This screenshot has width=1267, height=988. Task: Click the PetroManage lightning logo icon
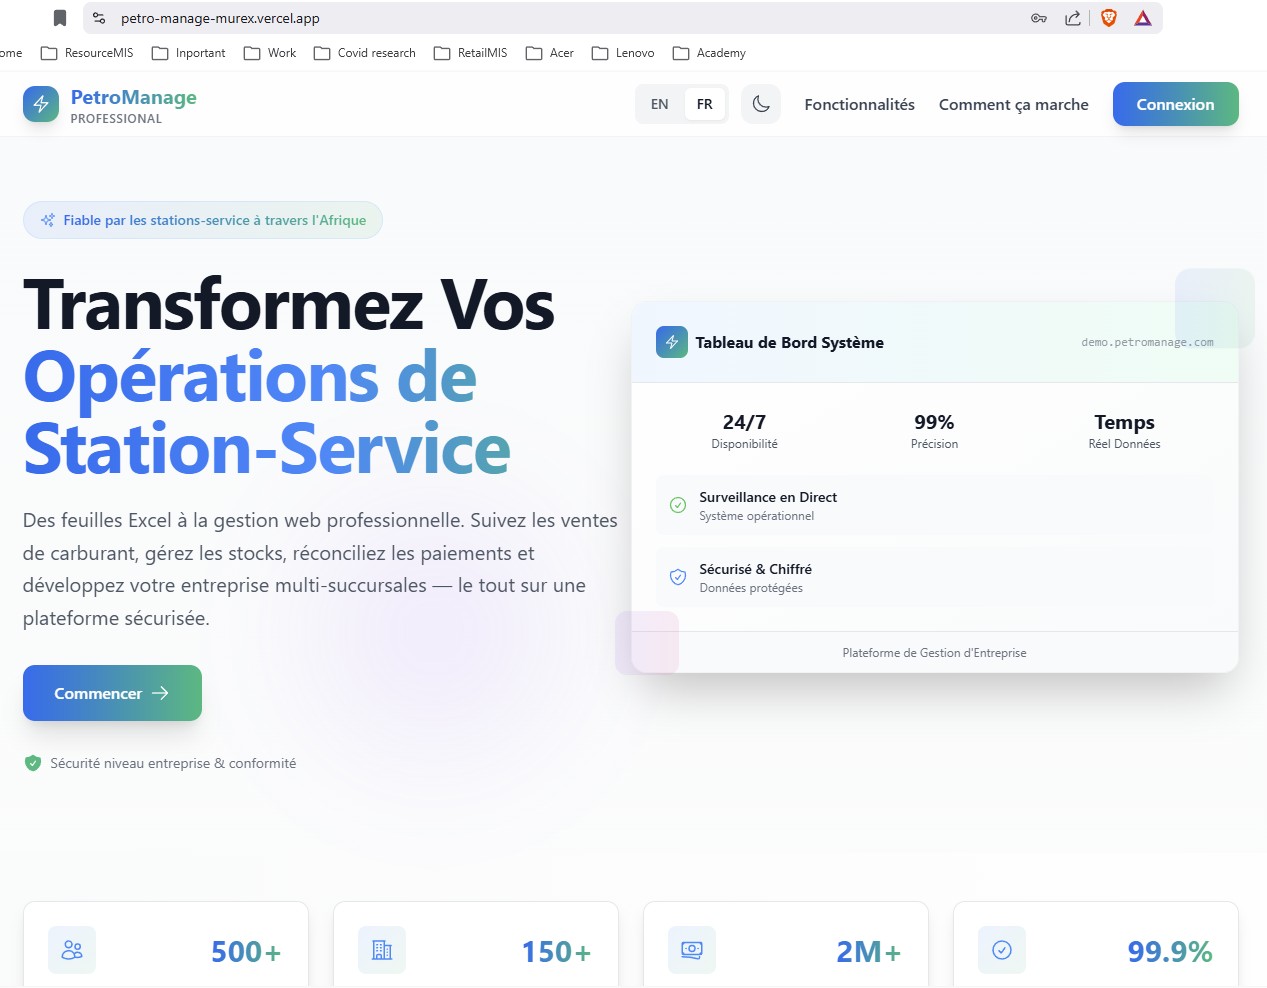[x=41, y=104]
